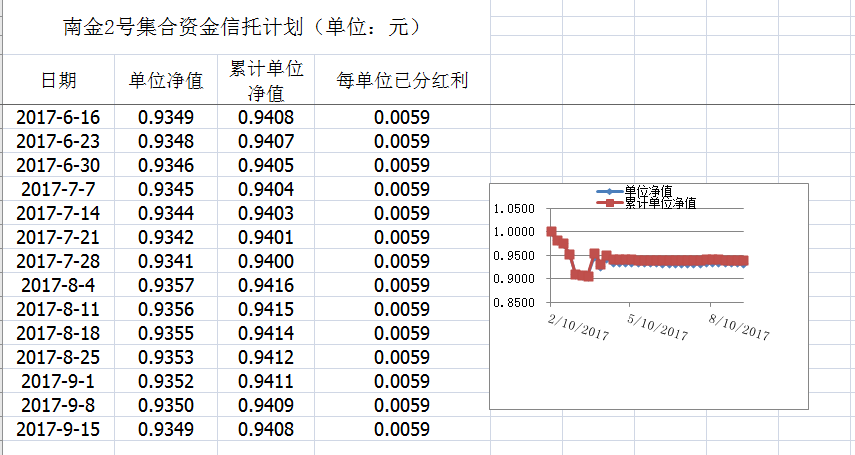The width and height of the screenshot is (855, 455).
Task: Select the 单位净值 header cell in table
Action: point(166,80)
